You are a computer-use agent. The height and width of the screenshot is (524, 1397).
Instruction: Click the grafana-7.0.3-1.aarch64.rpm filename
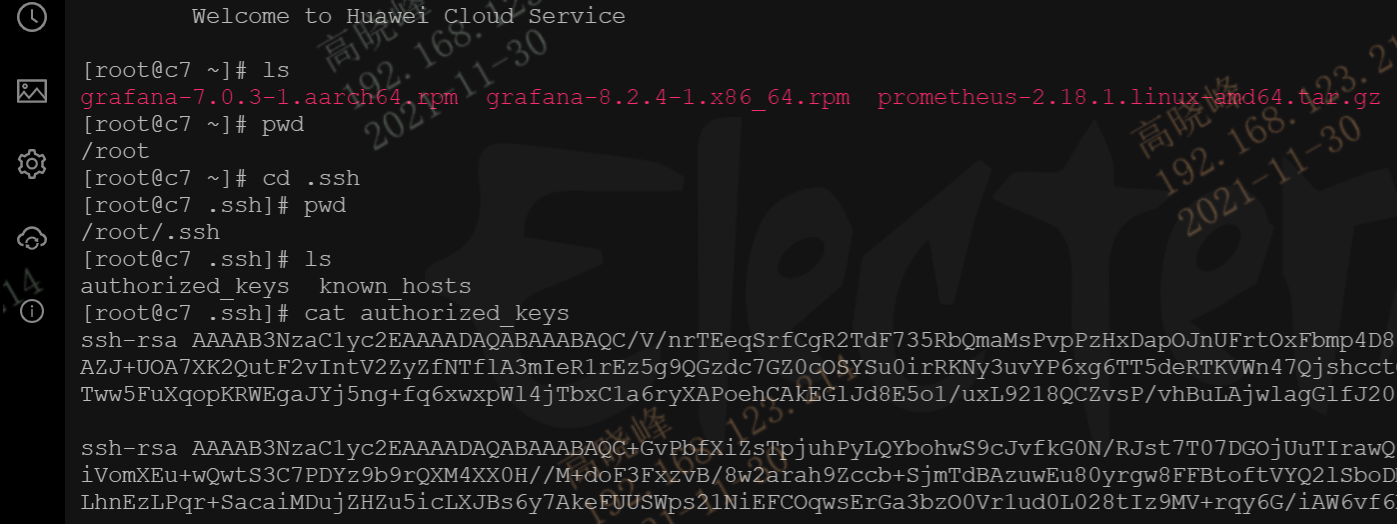(x=269, y=98)
